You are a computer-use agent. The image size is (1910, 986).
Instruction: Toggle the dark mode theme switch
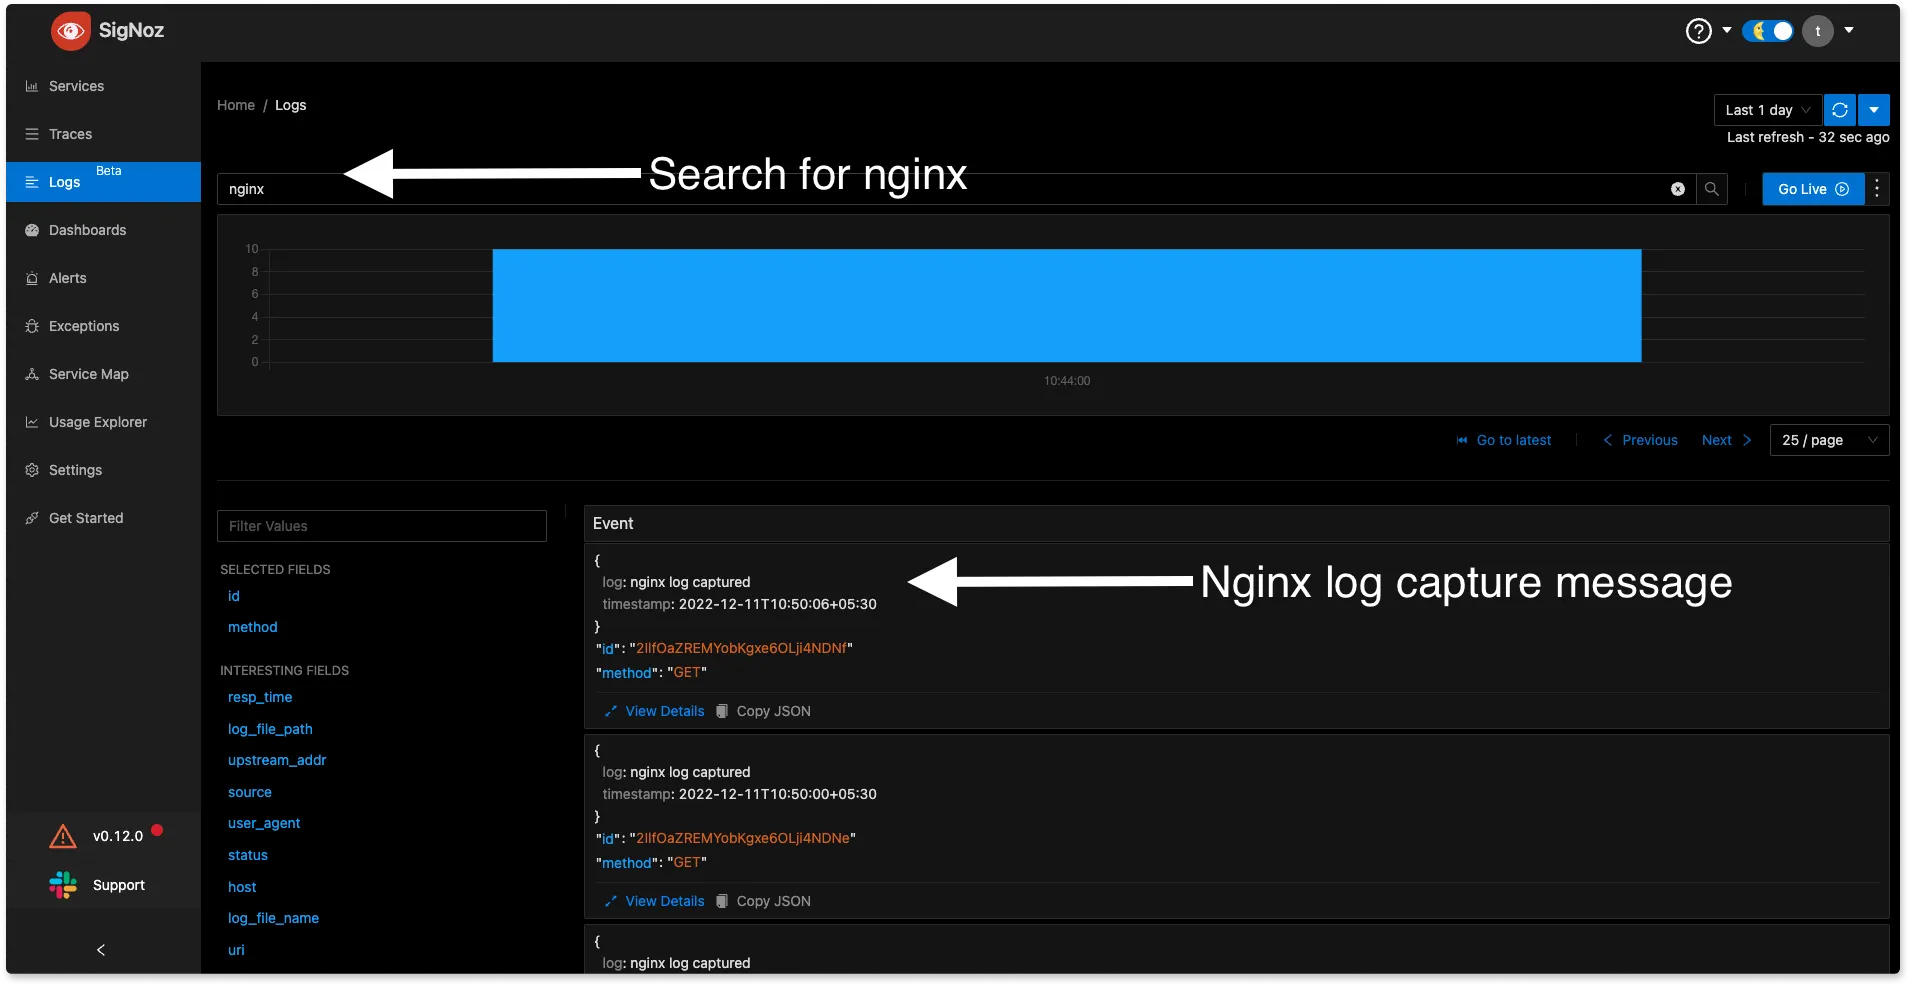click(x=1769, y=31)
